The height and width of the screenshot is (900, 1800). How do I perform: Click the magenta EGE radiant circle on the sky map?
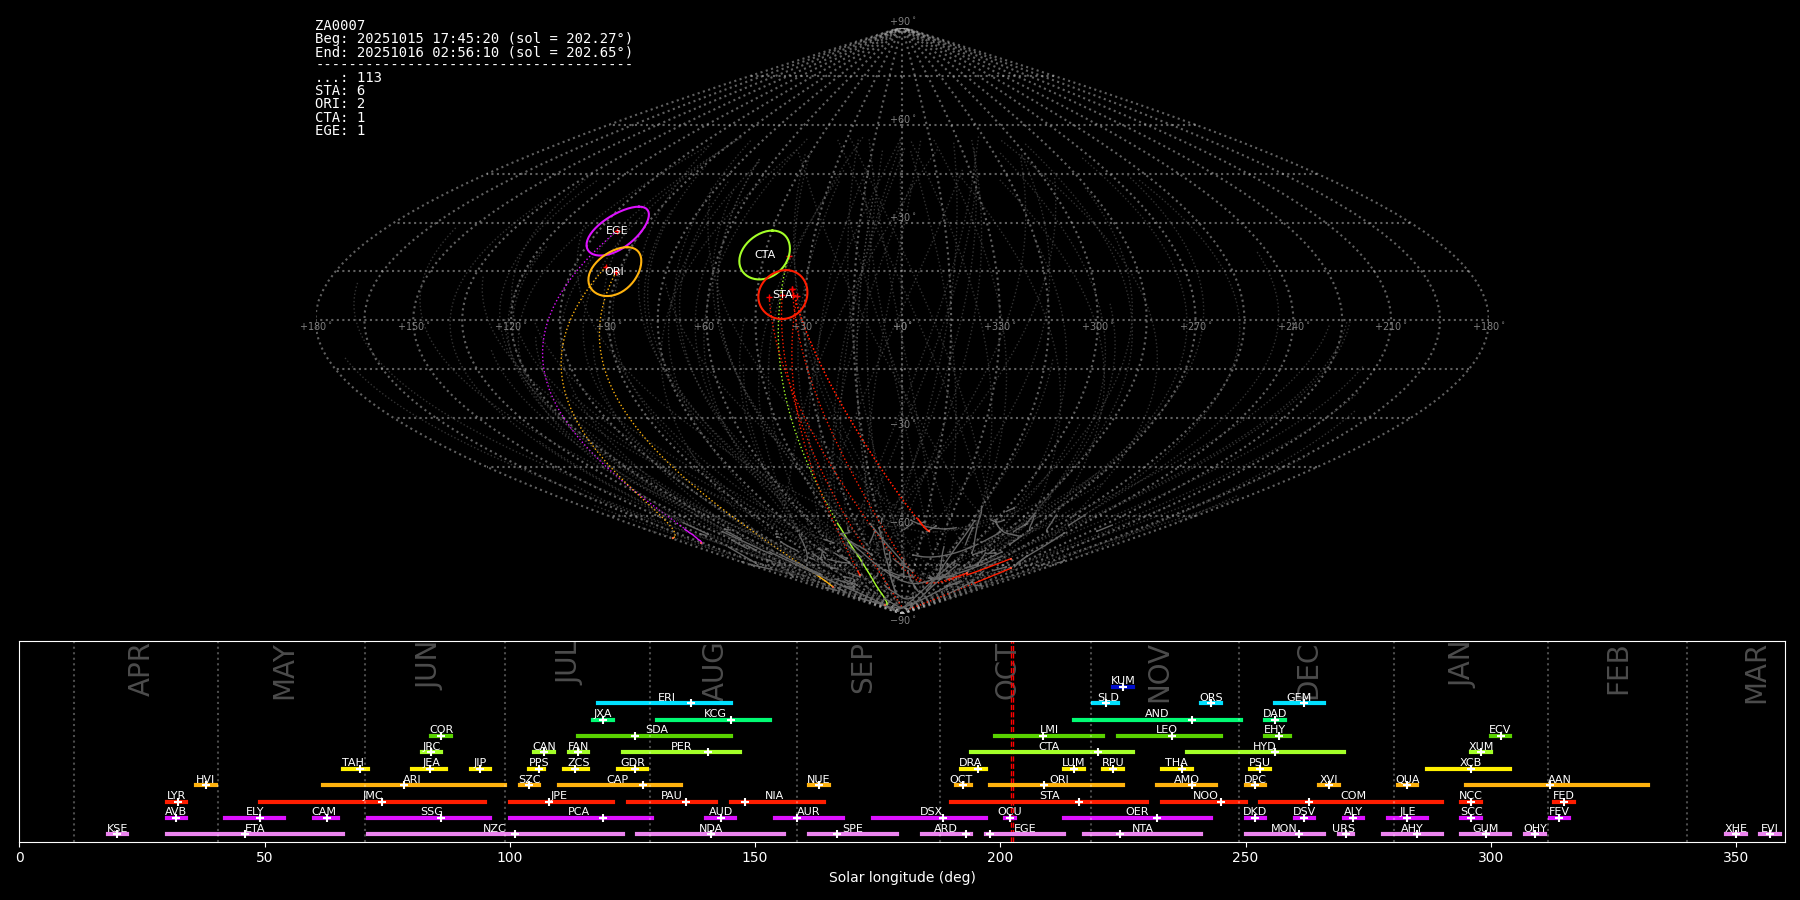pos(617,231)
